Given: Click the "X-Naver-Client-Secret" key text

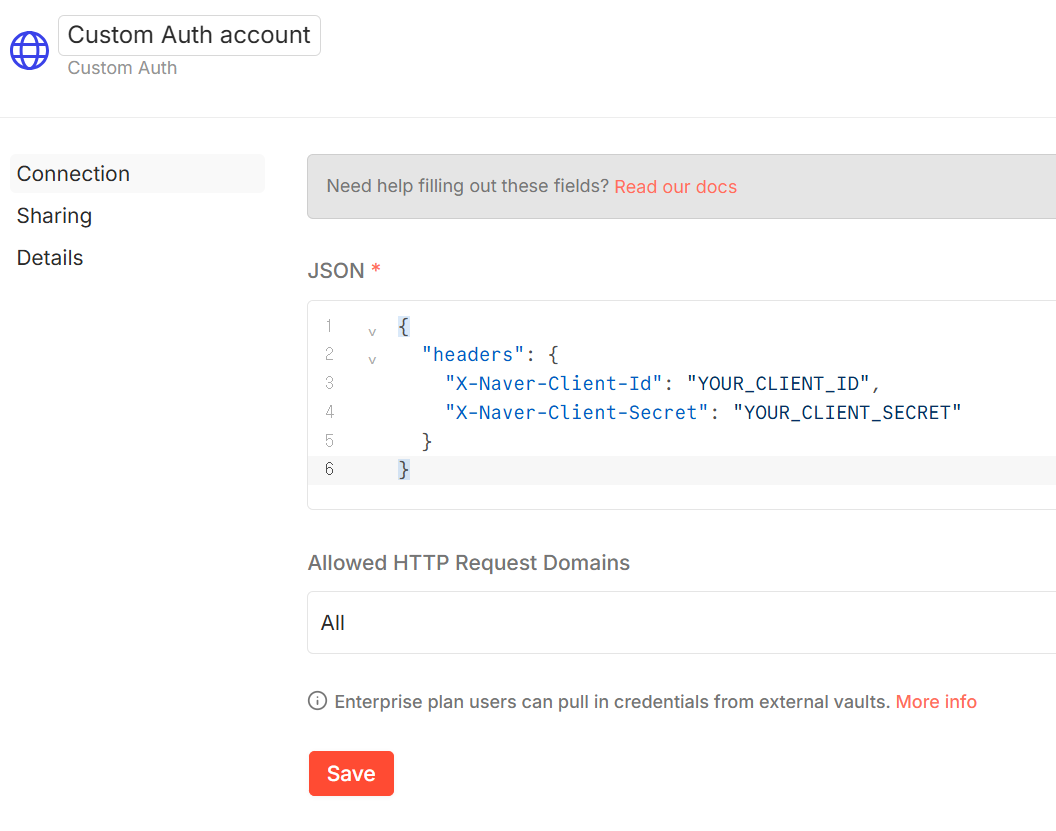Looking at the screenshot, I should coord(577,412).
